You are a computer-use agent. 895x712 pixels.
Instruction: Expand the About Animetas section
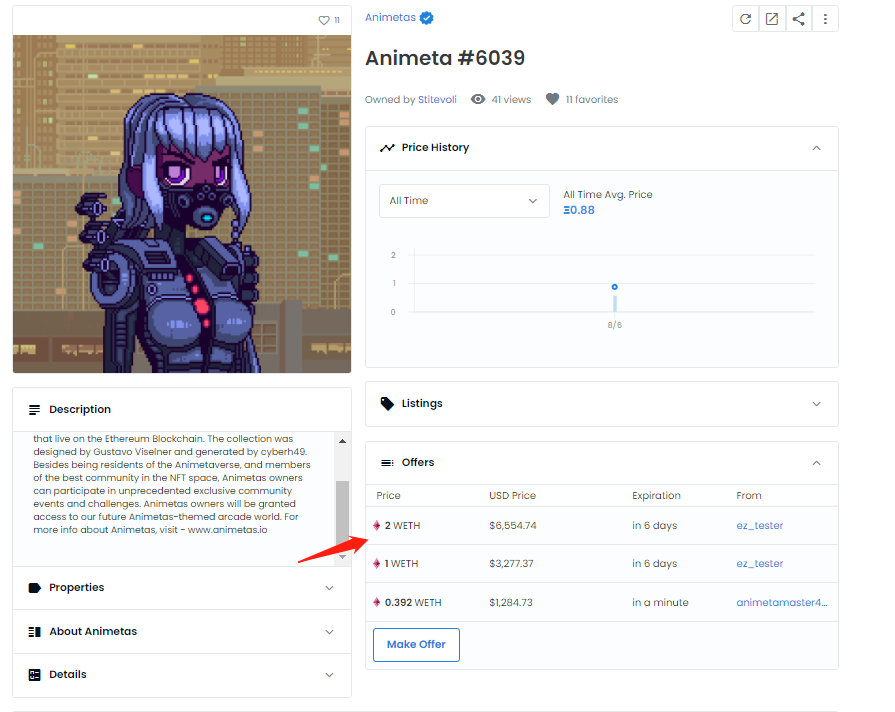[329, 631]
